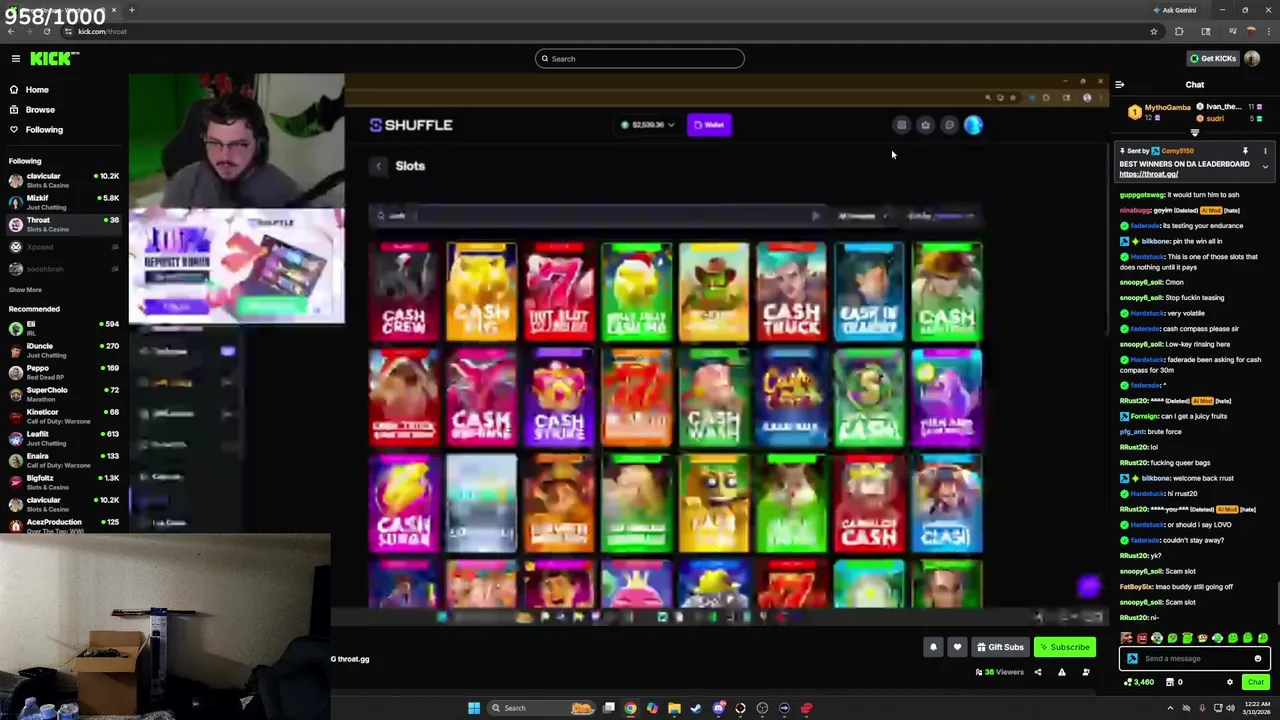Open the icon right of the report triangle
Screen dimensions: 1280x720
point(1085,672)
